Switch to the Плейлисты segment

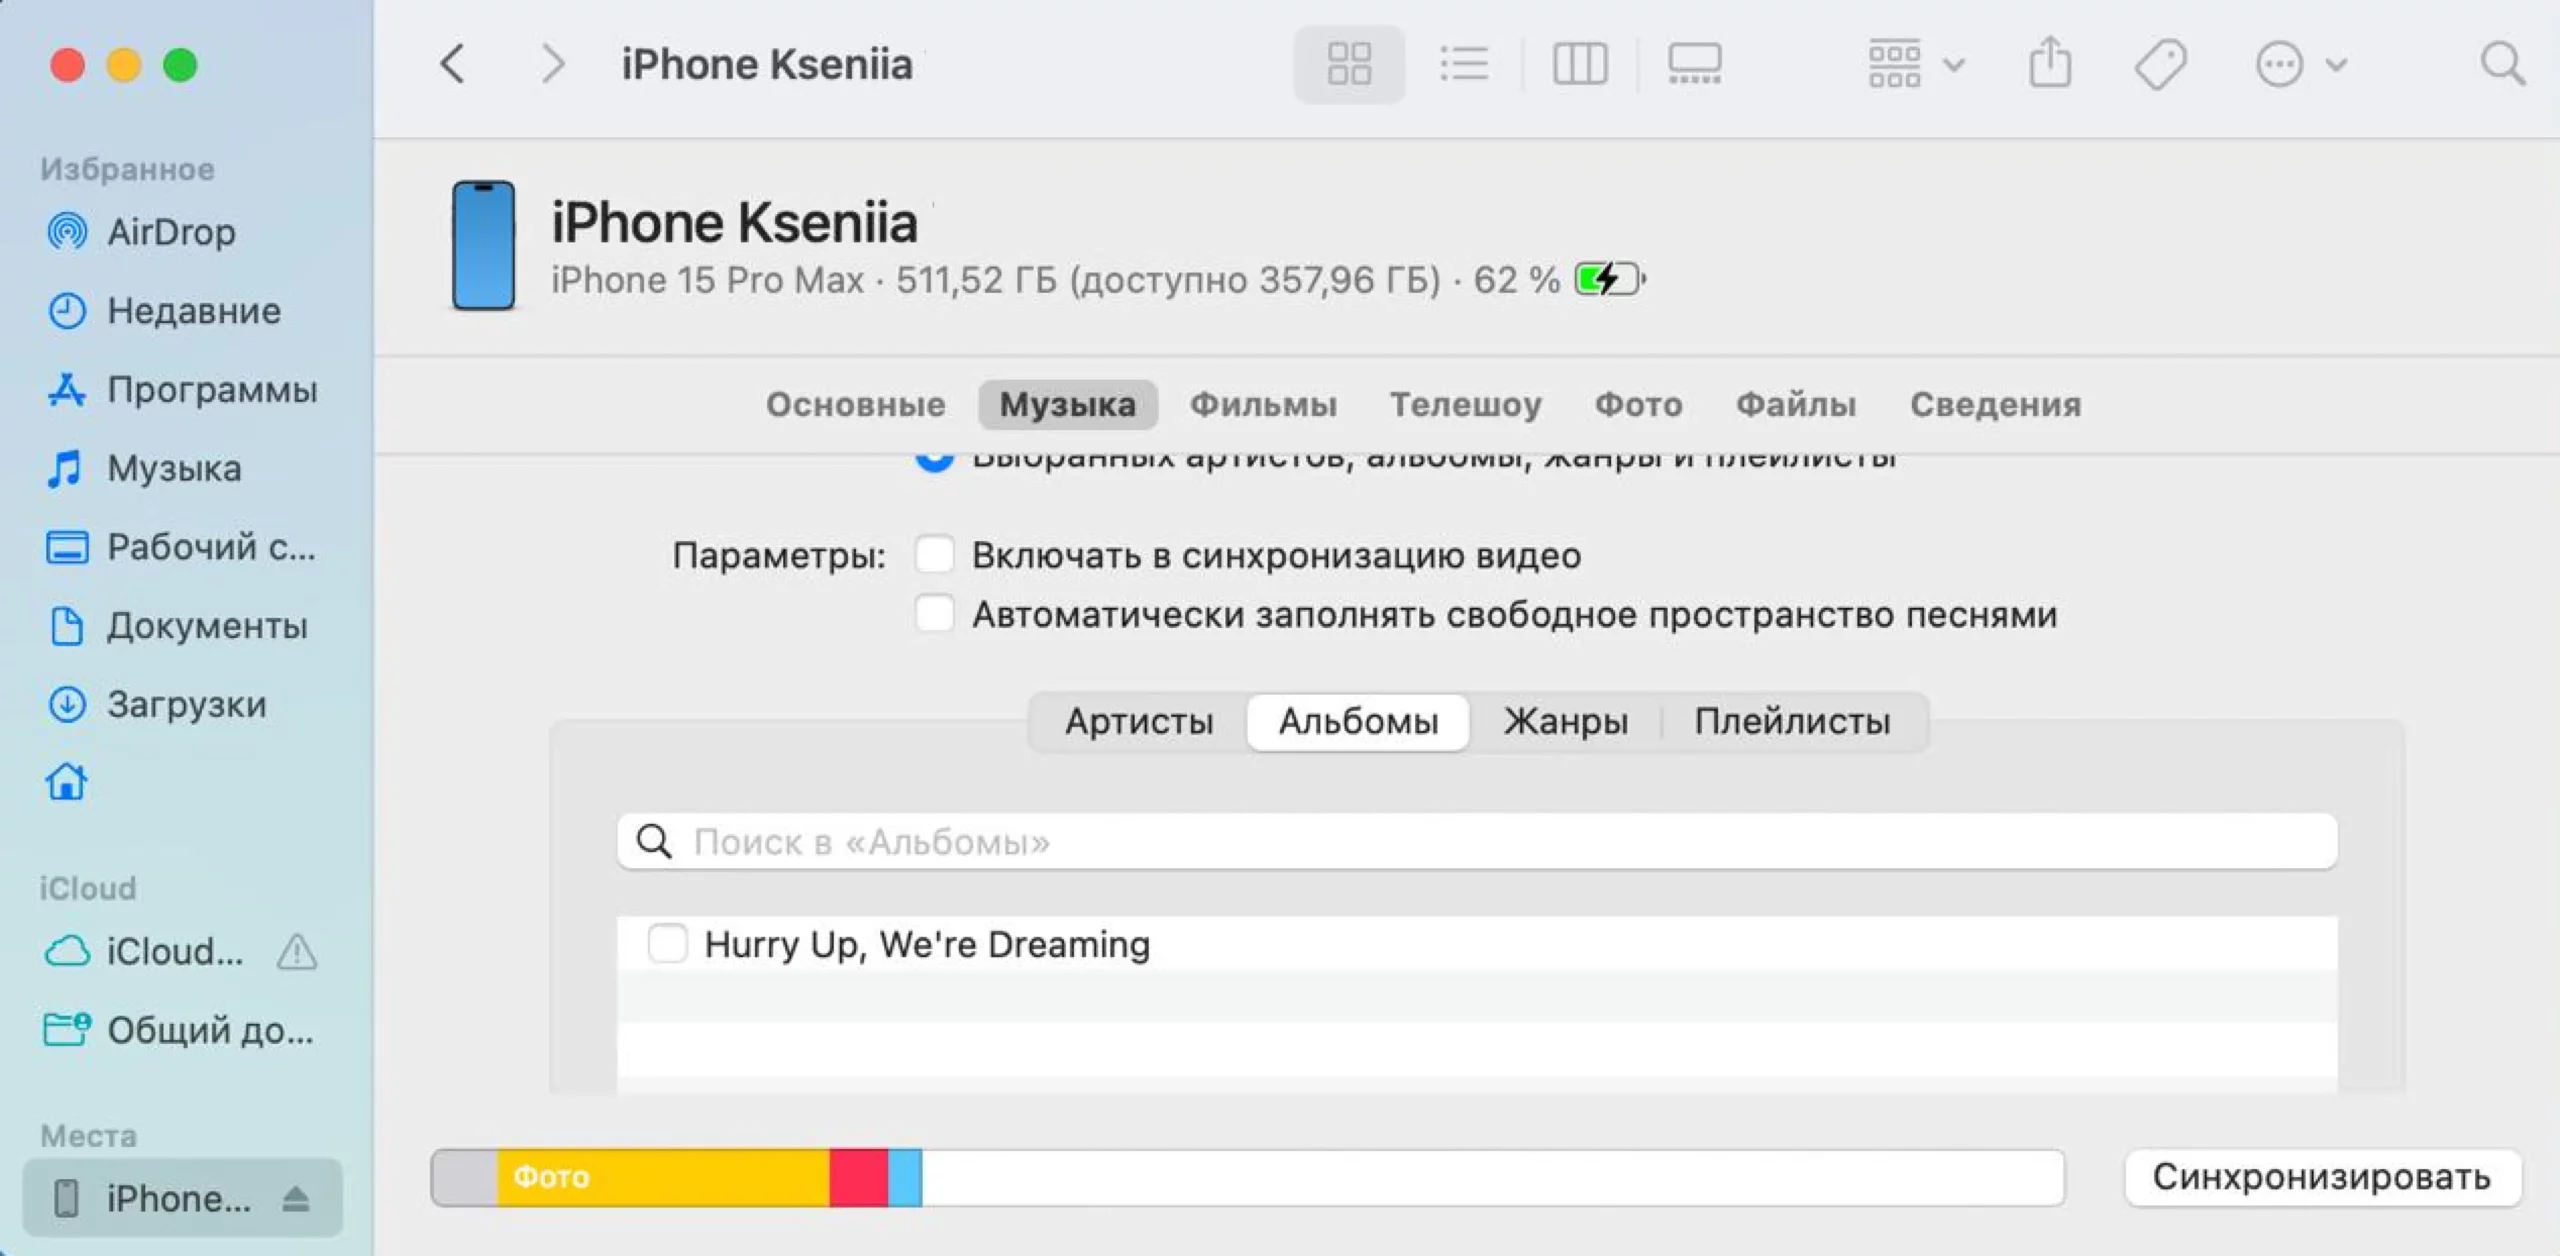[x=1792, y=721]
